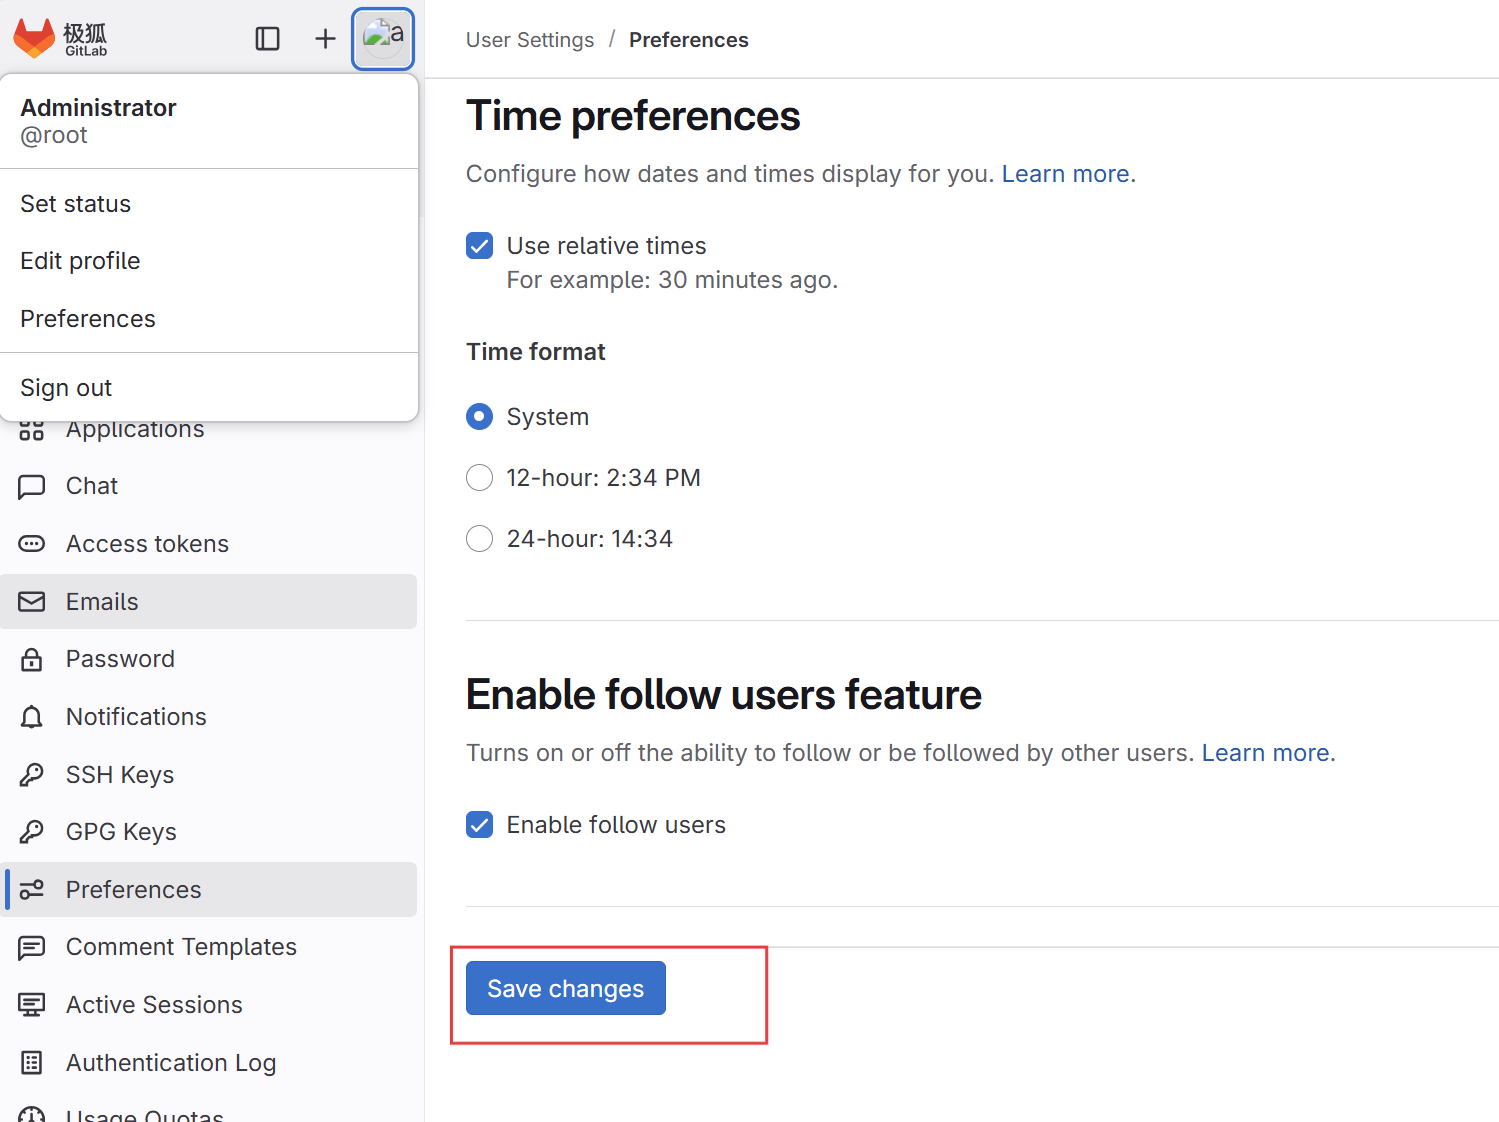Open SSH Keys settings page
The height and width of the screenshot is (1122, 1499).
(x=209, y=775)
